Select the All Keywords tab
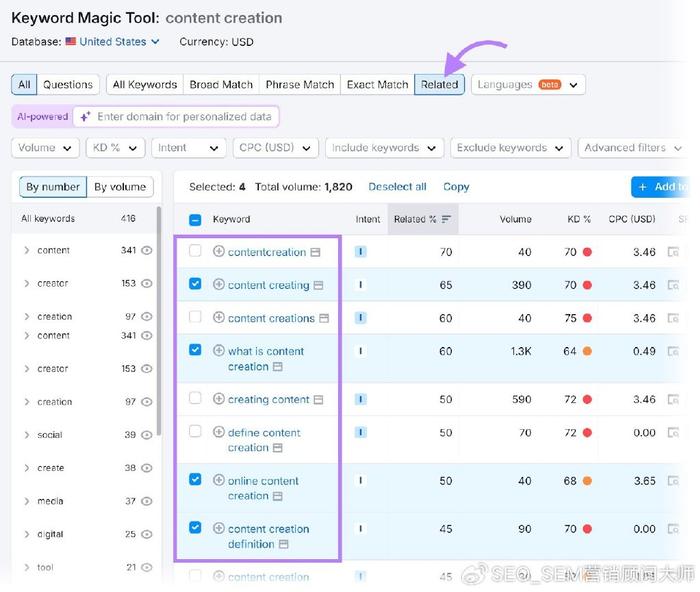 [145, 84]
